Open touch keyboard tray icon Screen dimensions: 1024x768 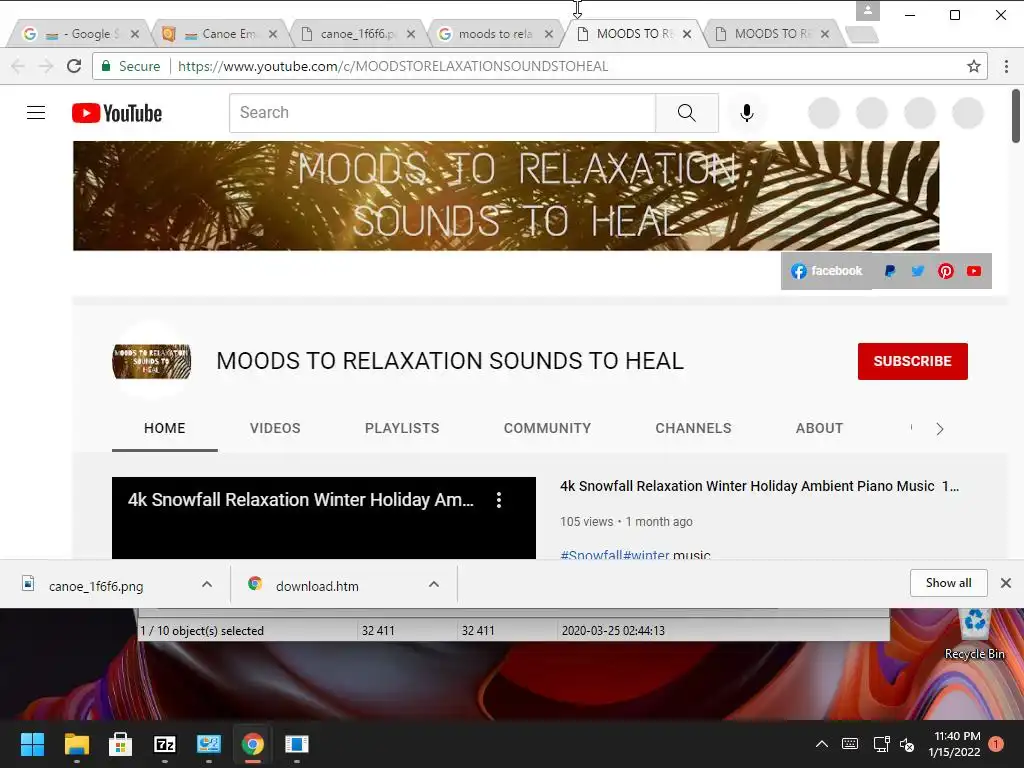(x=850, y=744)
